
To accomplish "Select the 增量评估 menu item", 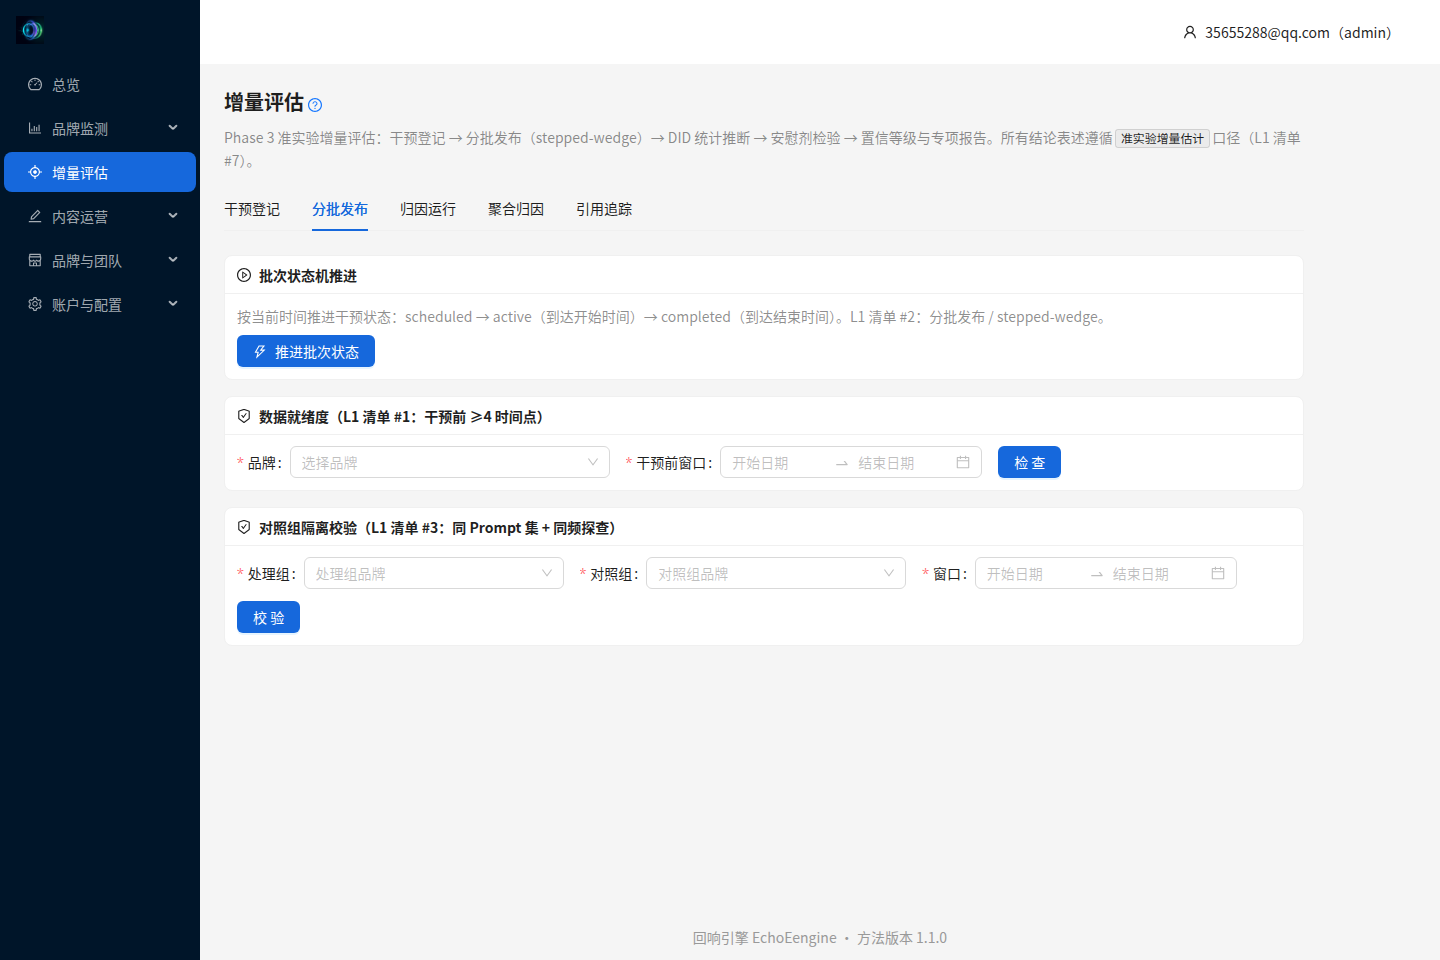I will tap(100, 172).
